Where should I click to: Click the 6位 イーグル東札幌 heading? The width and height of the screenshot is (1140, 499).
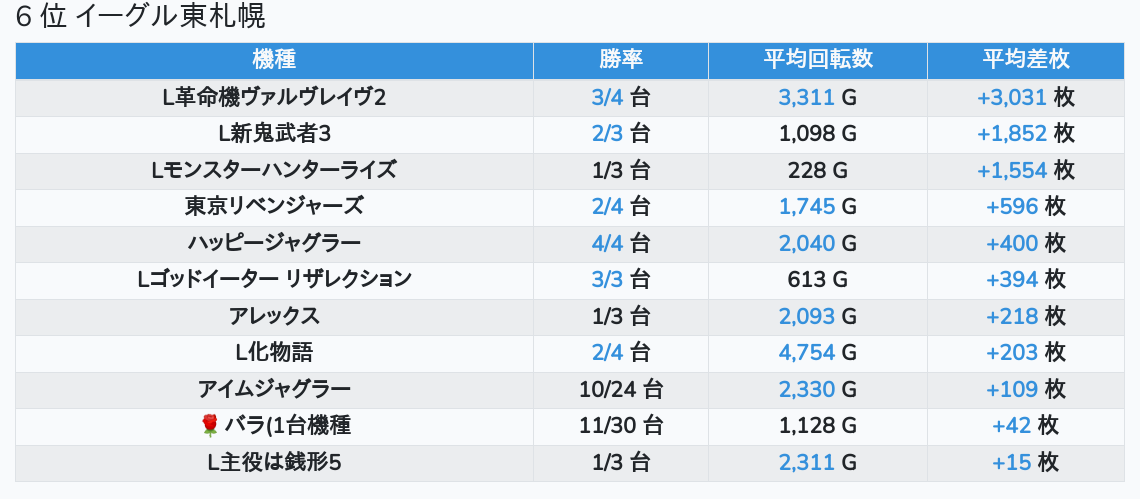coord(141,17)
